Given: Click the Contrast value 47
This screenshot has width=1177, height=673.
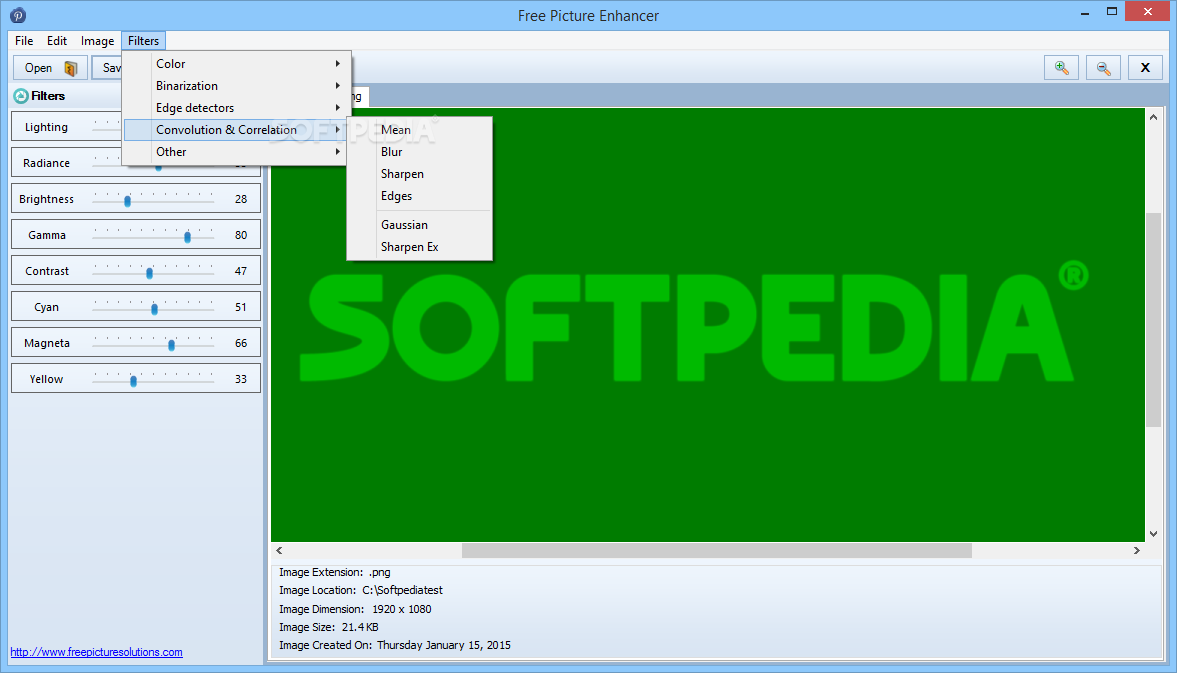Looking at the screenshot, I should click(241, 271).
